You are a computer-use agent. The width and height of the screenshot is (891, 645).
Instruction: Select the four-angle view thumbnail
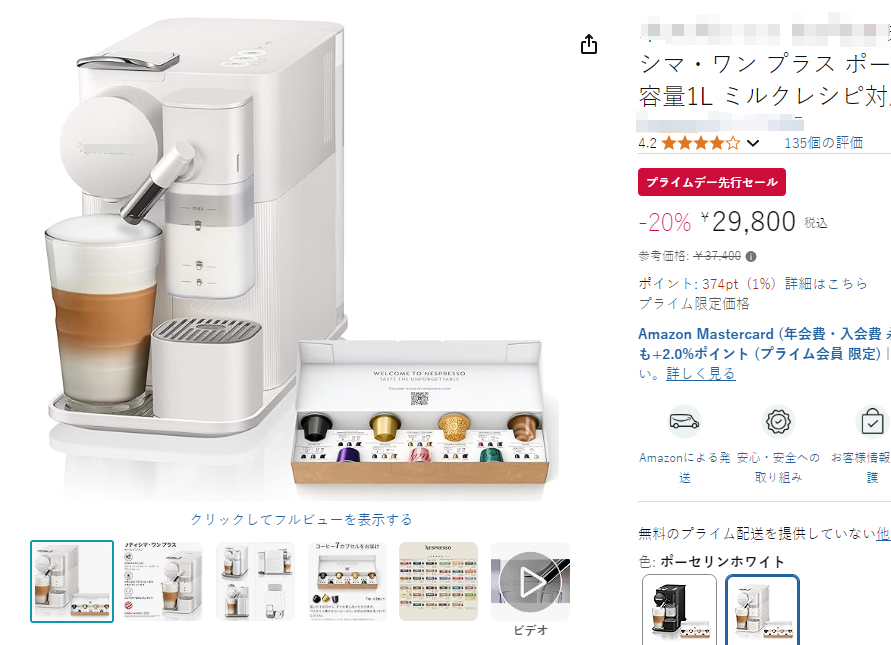pyautogui.click(x=255, y=581)
